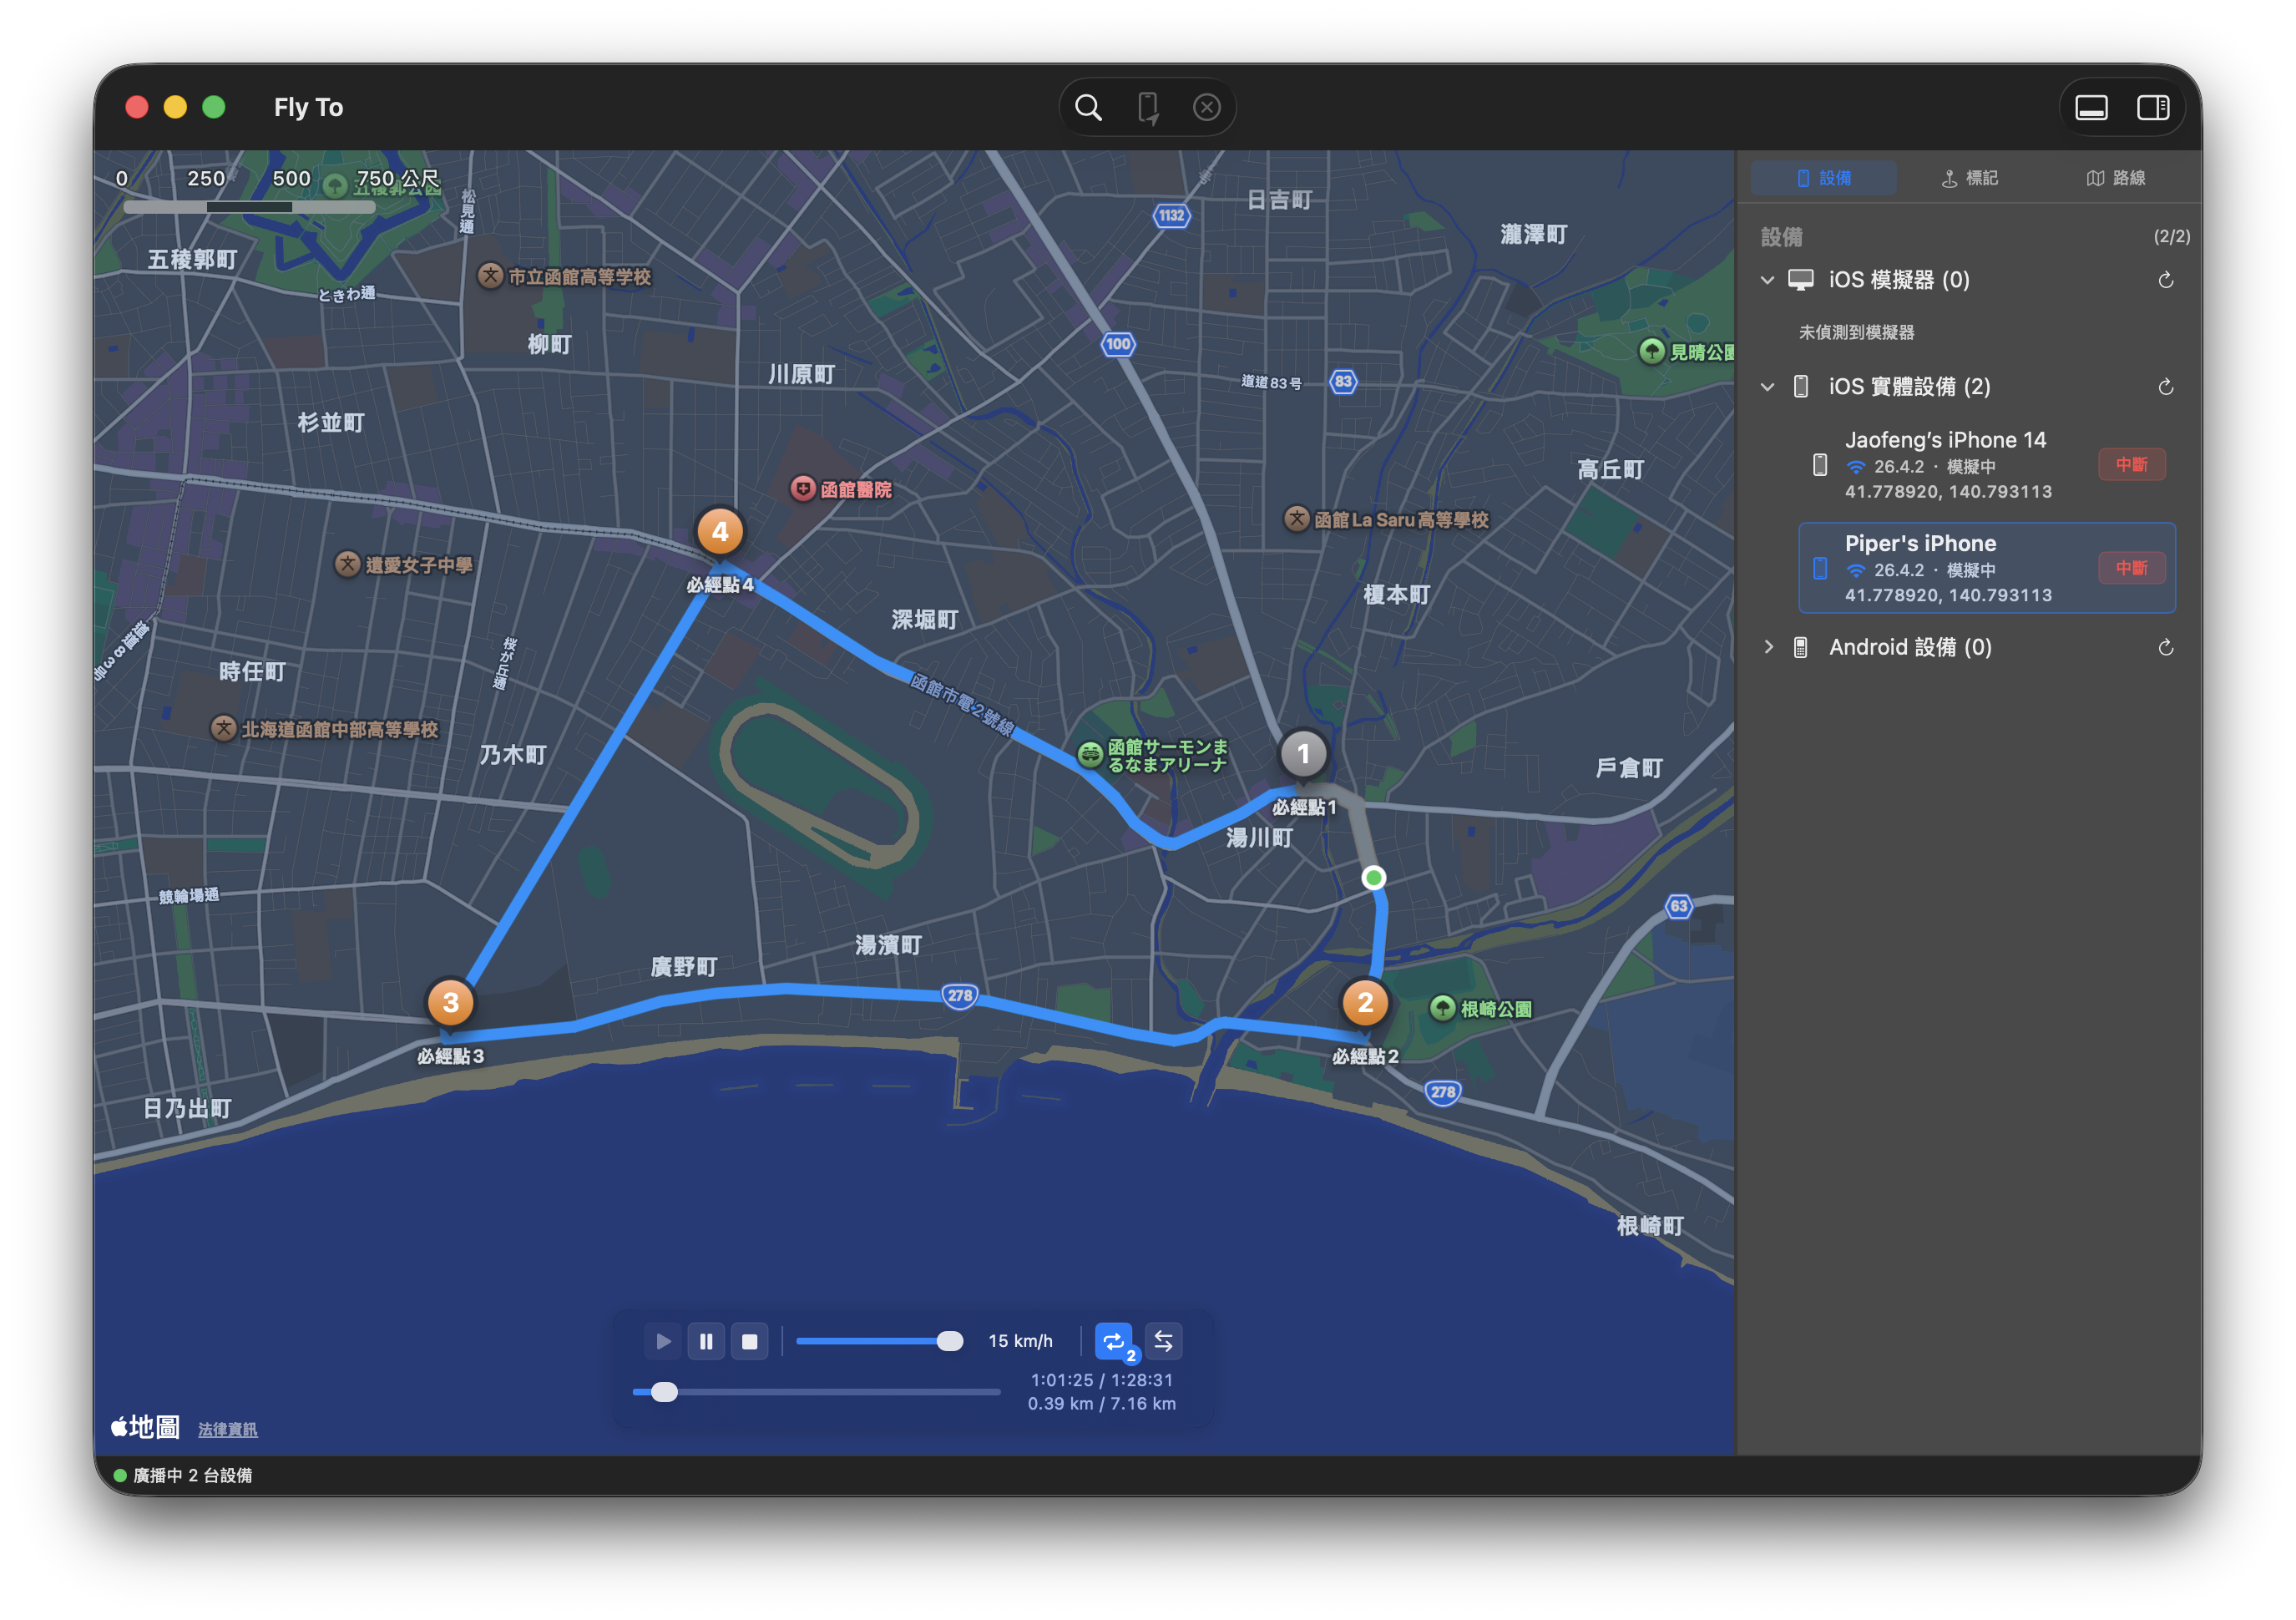
Task: Pause the route simulation
Action: click(x=706, y=1341)
